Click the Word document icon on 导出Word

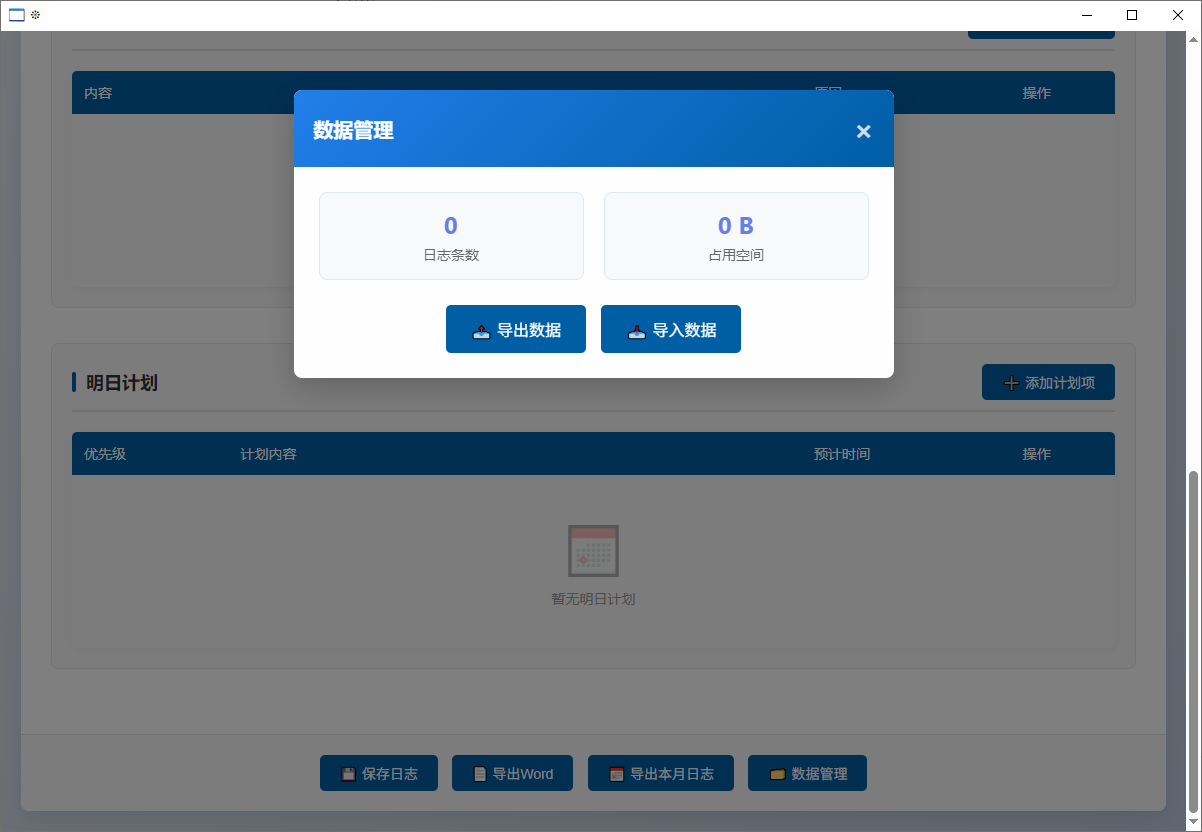point(480,772)
